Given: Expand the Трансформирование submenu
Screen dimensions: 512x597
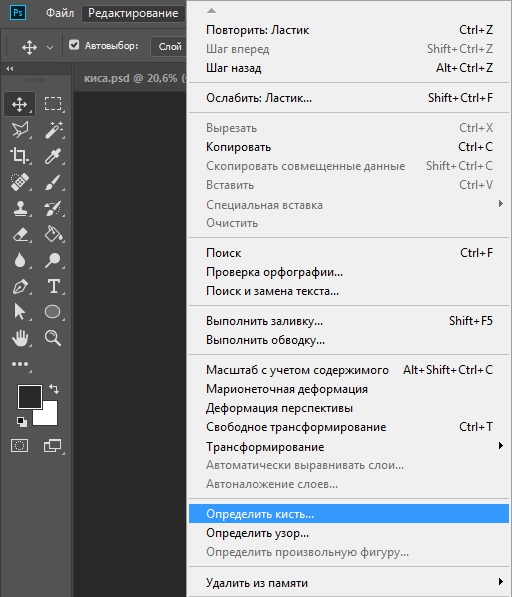Looking at the screenshot, I should 349,446.
